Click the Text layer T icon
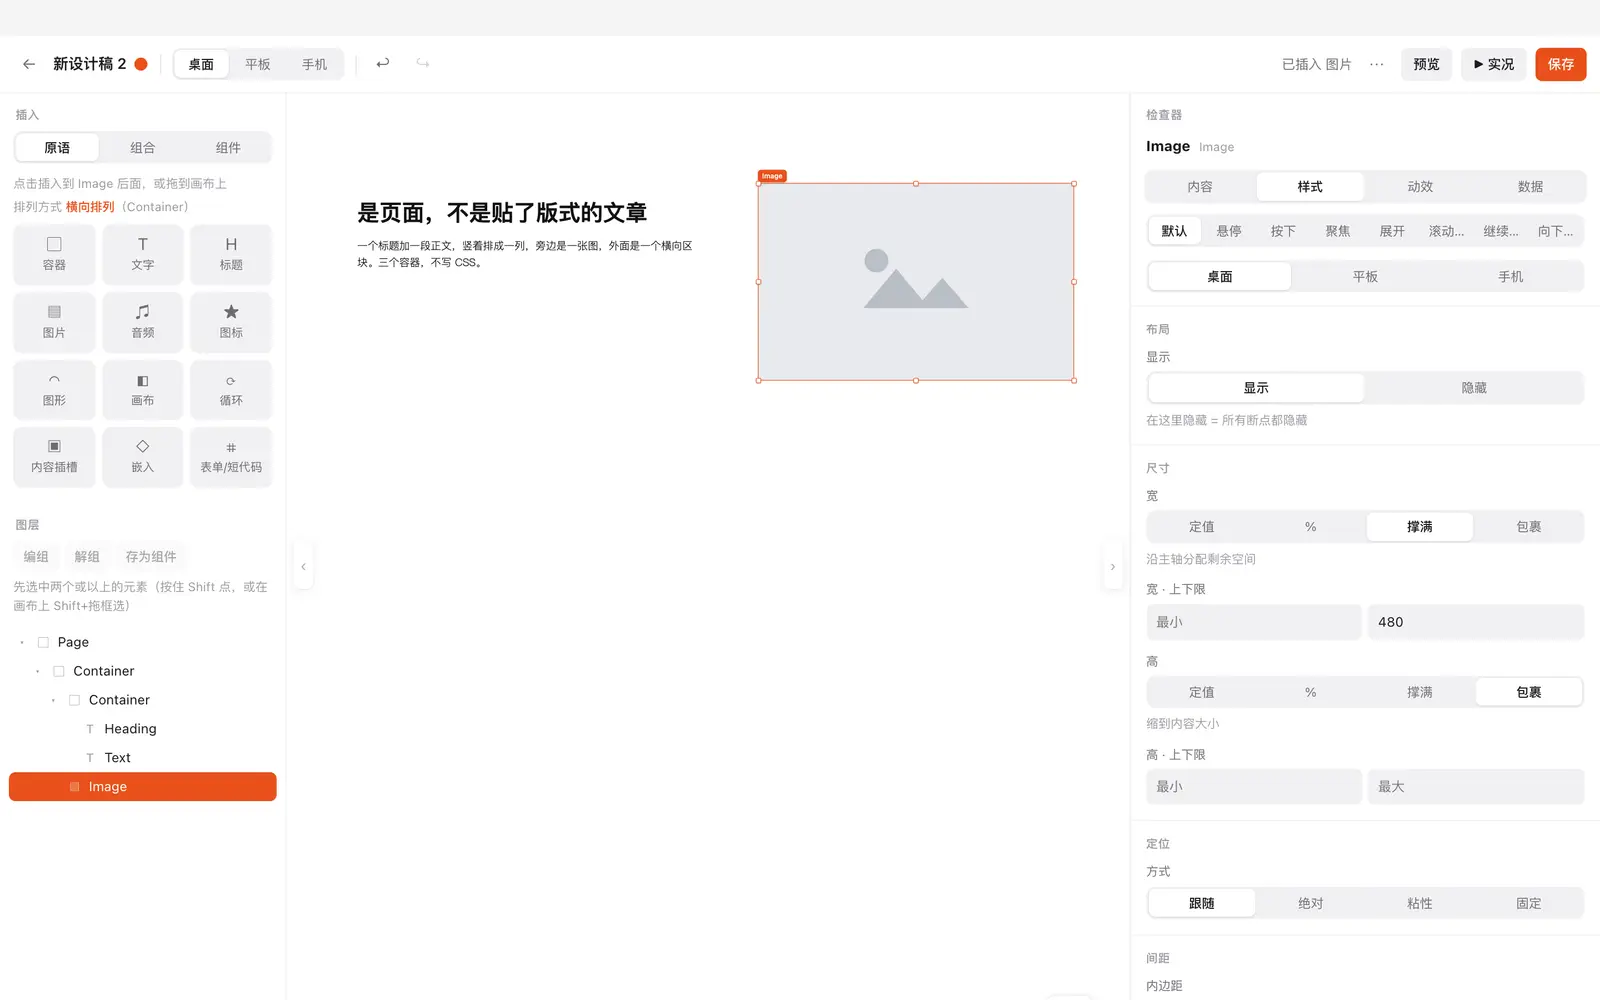 90,758
